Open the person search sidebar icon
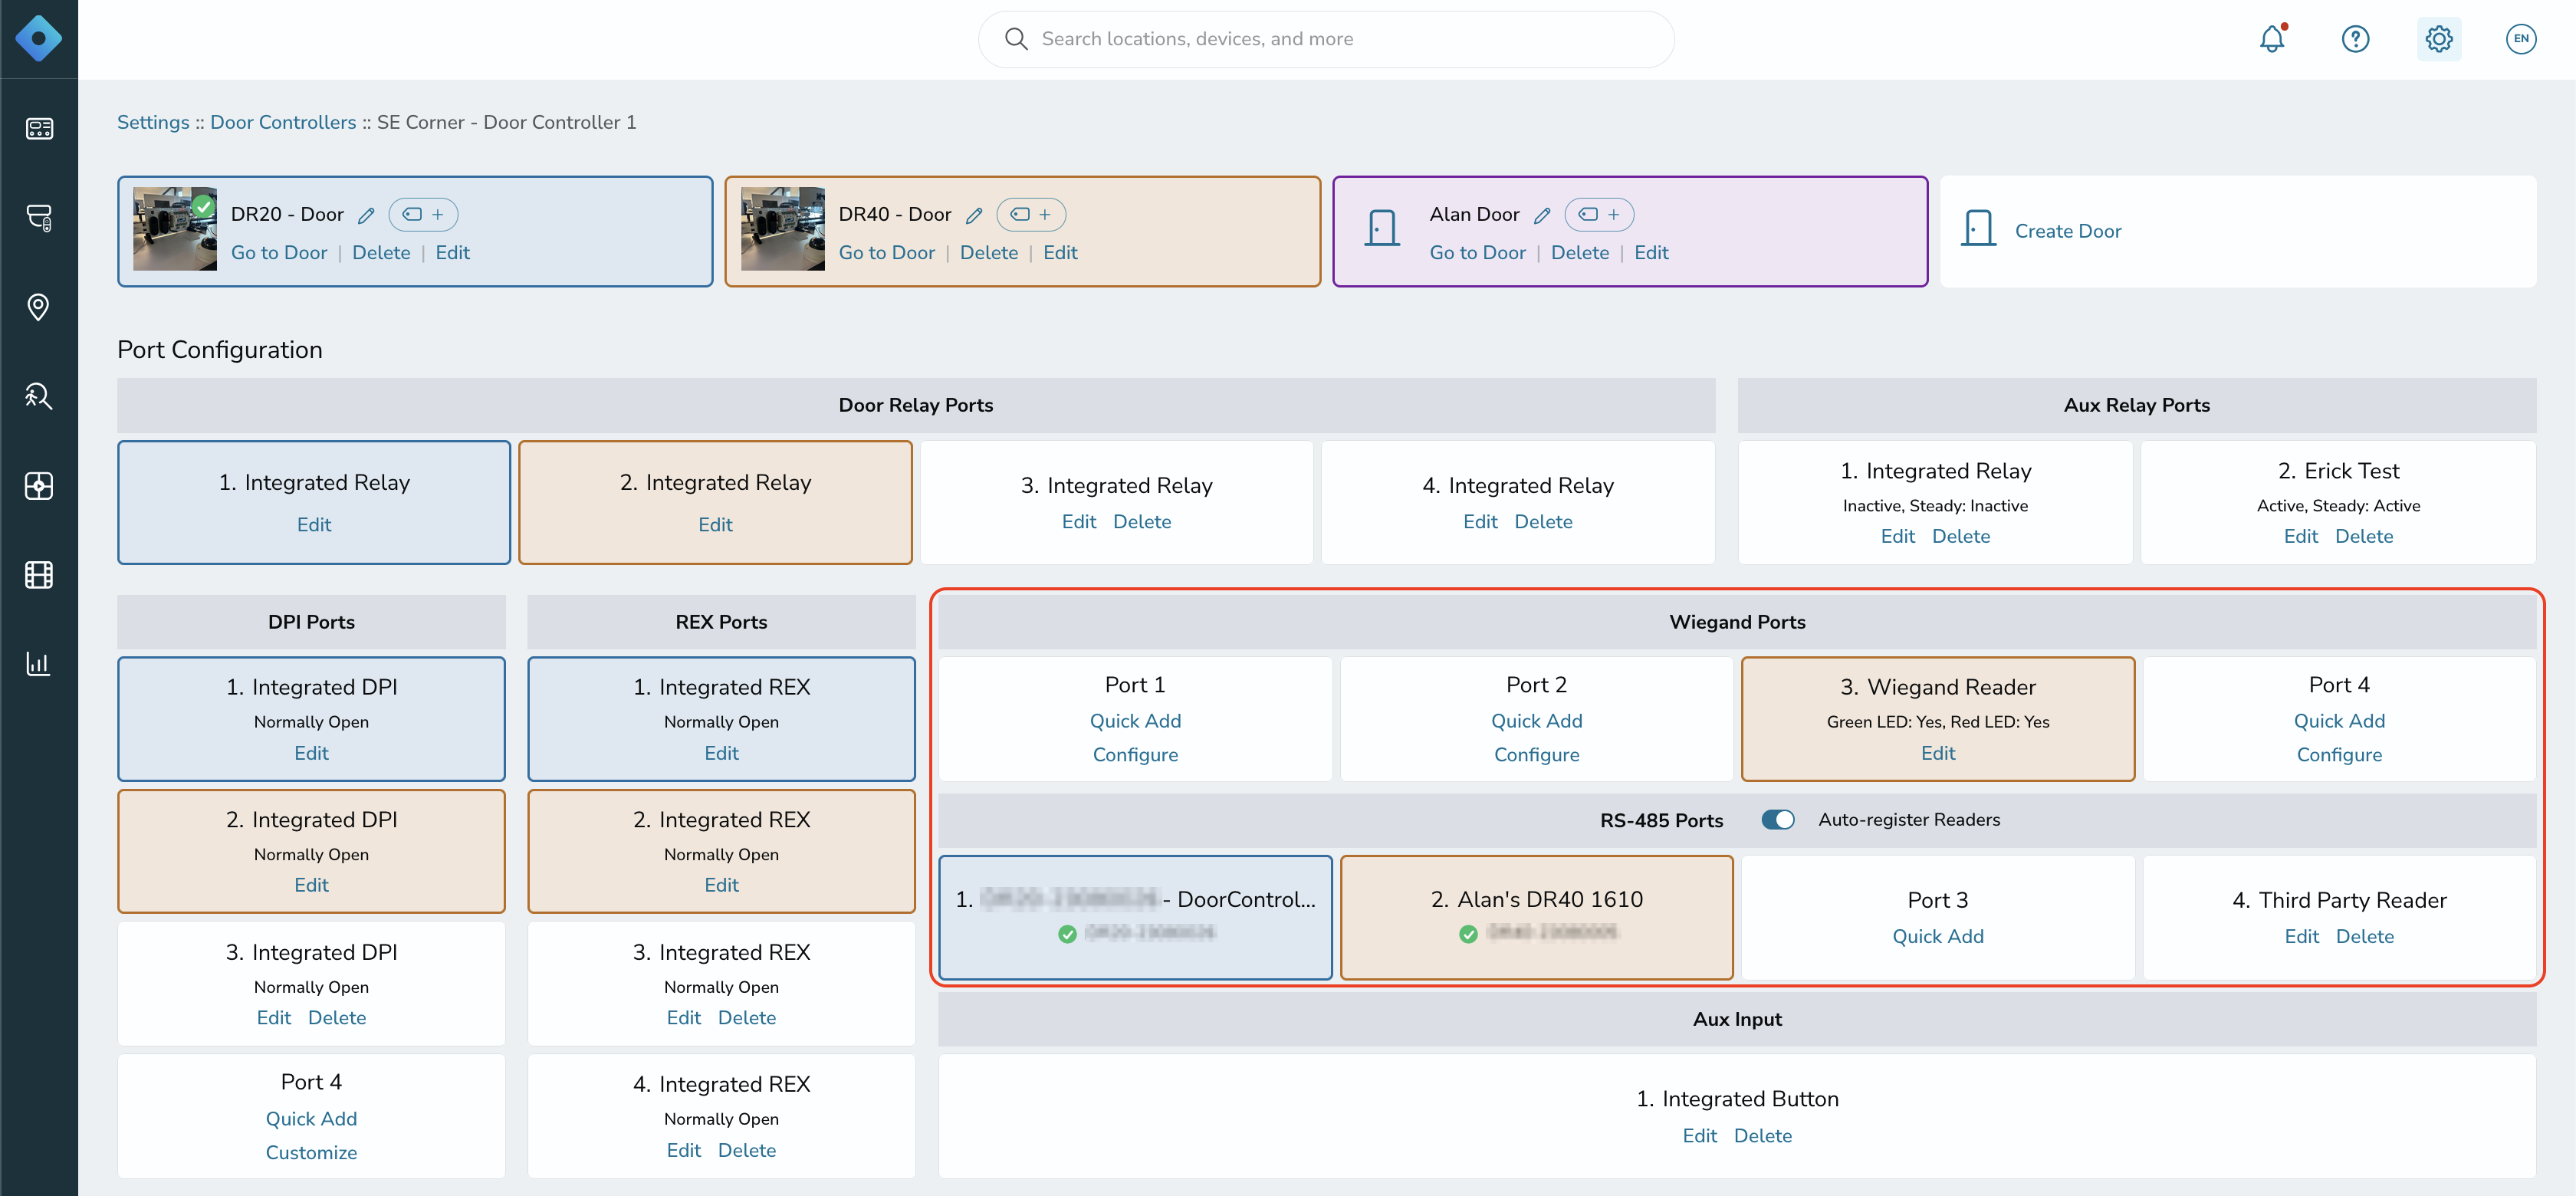The image size is (2576, 1196). (38, 396)
